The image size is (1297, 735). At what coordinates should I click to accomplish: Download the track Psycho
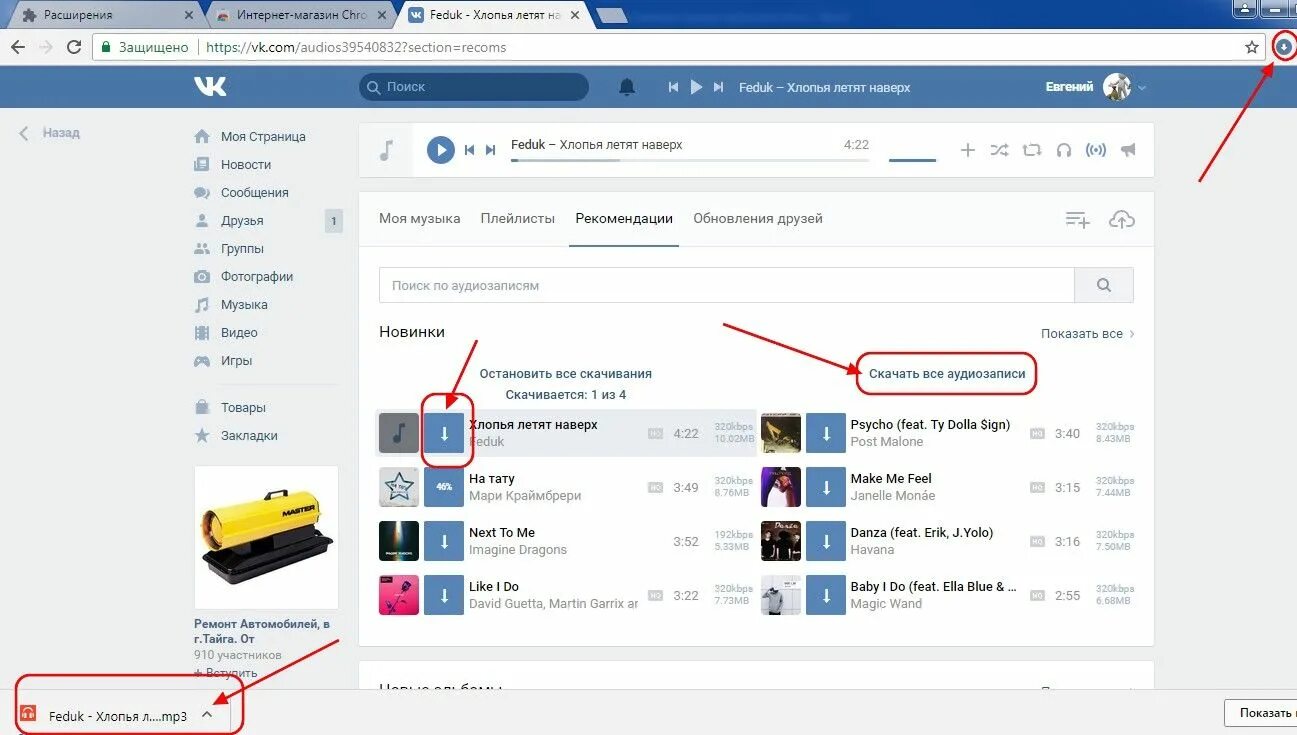[x=826, y=433]
